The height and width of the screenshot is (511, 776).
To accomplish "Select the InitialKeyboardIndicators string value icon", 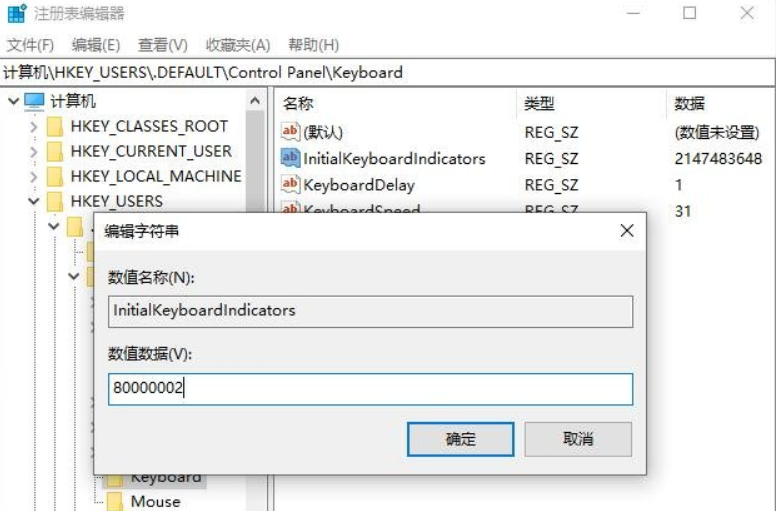I will coord(290,158).
